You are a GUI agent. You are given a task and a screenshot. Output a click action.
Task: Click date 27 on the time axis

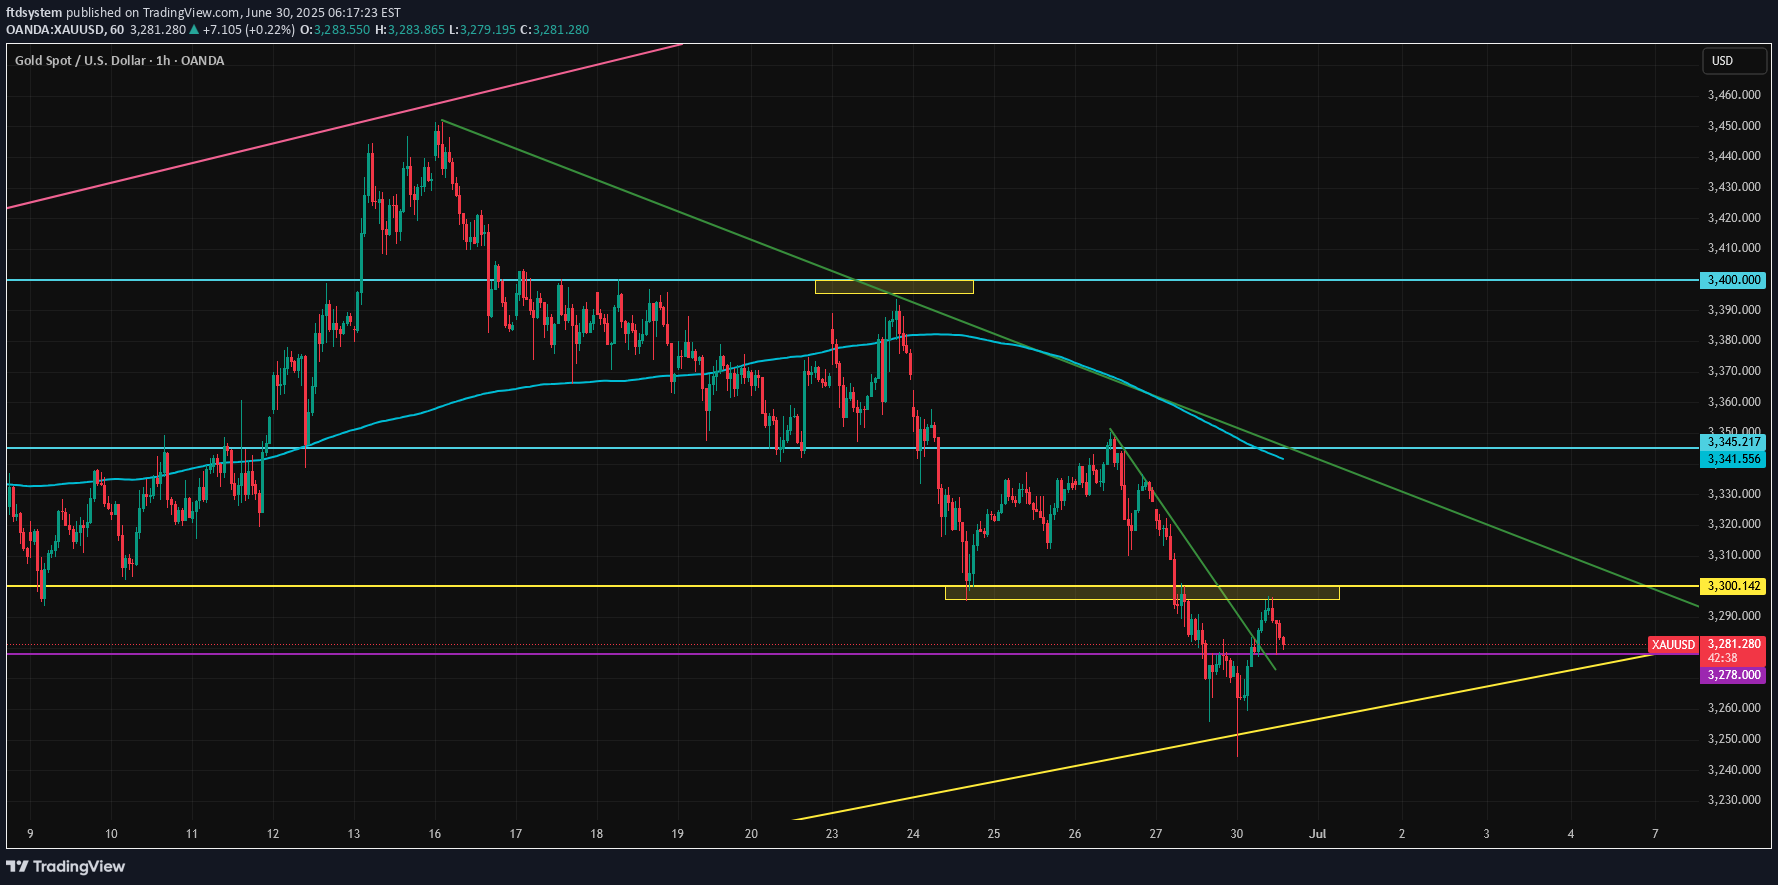1156,833
